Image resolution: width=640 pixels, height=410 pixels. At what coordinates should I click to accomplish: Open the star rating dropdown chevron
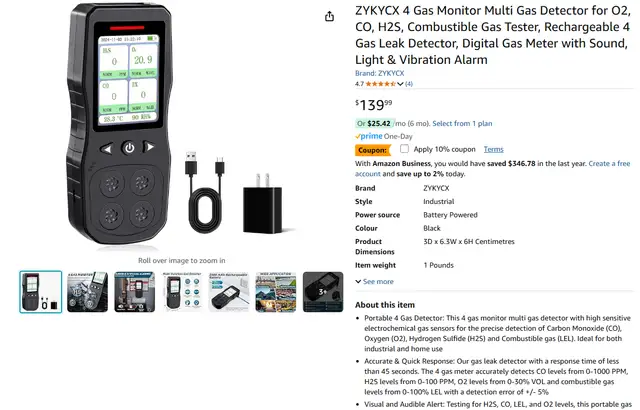point(400,84)
